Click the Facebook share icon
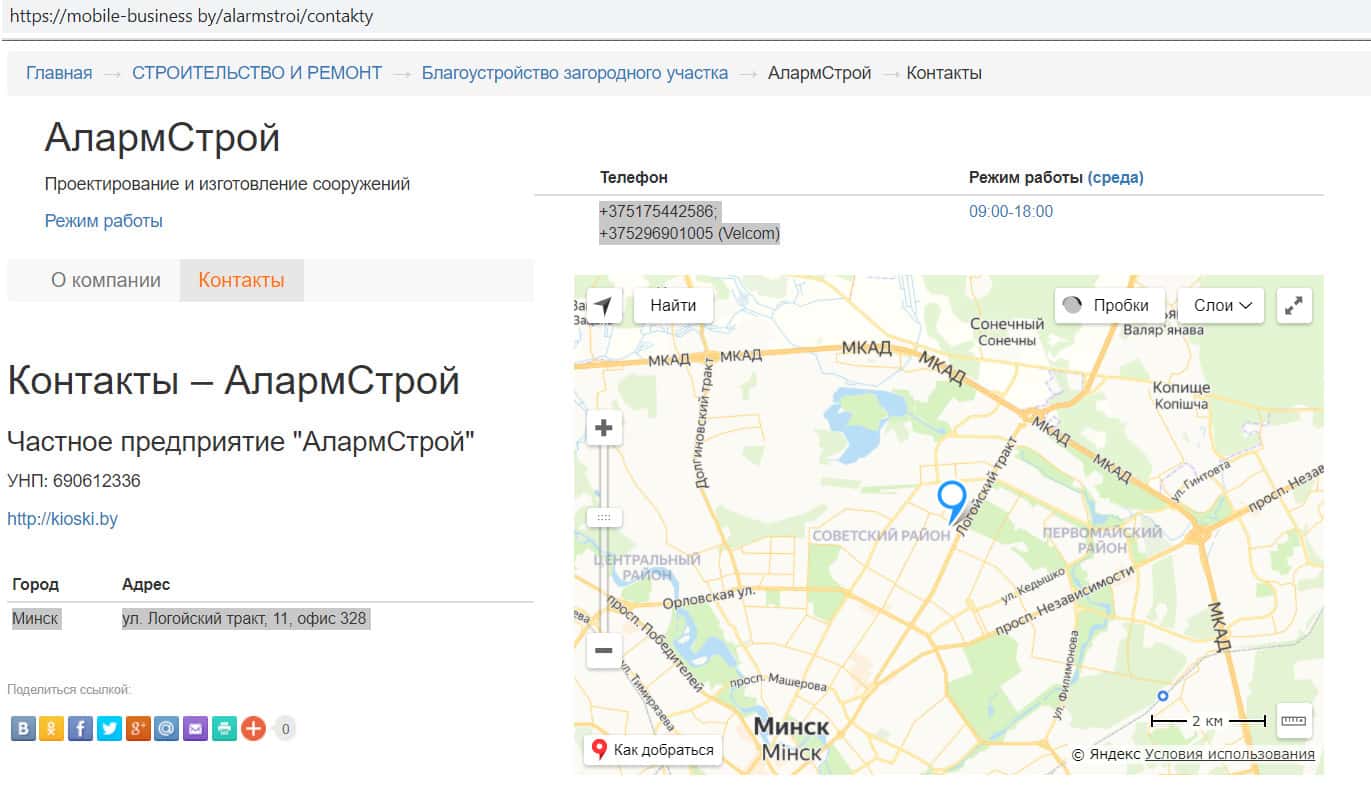This screenshot has width=1371, height=789. 81,729
